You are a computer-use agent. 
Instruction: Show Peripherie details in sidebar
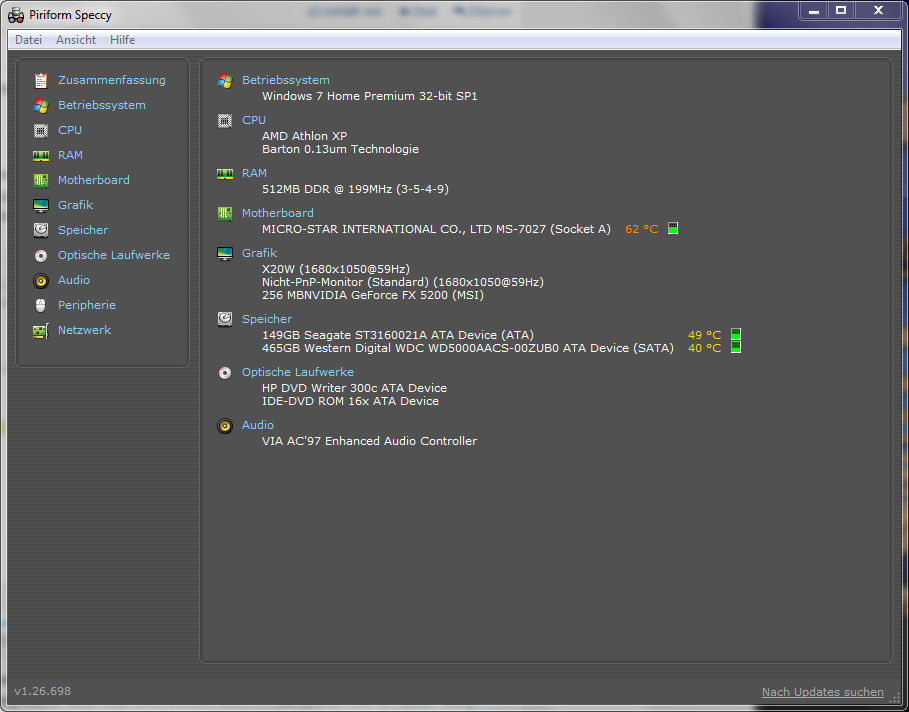(86, 305)
